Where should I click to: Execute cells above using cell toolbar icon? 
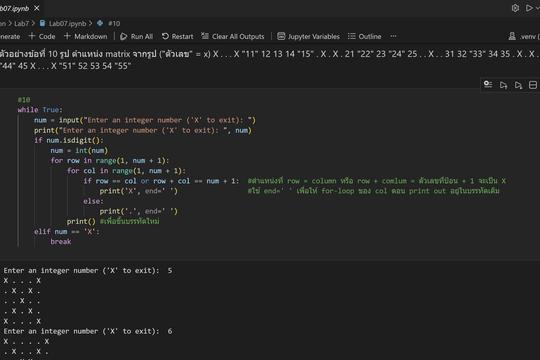(503, 85)
